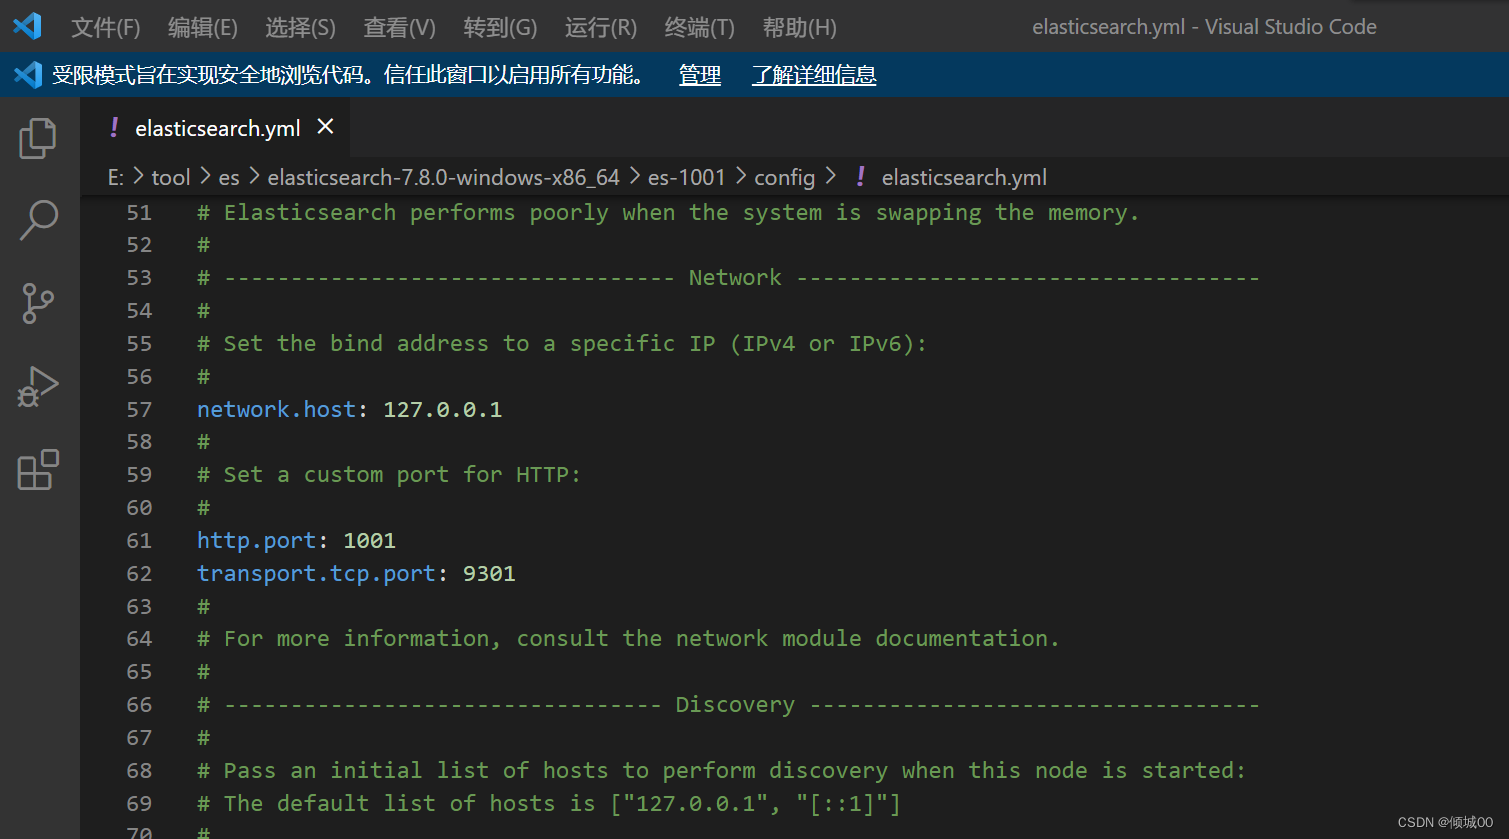Click the VS Code logo in title bar
The width and height of the screenshot is (1509, 839).
27,26
